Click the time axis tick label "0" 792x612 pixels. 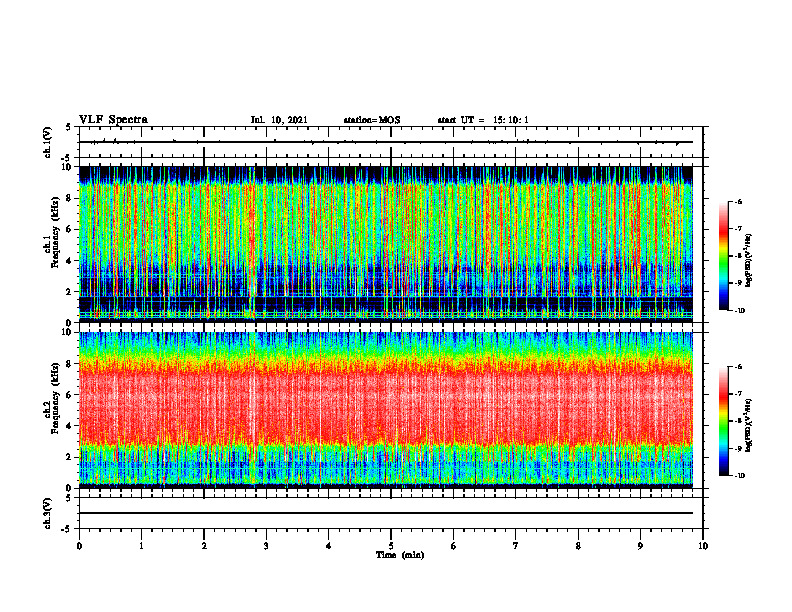click(x=79, y=546)
